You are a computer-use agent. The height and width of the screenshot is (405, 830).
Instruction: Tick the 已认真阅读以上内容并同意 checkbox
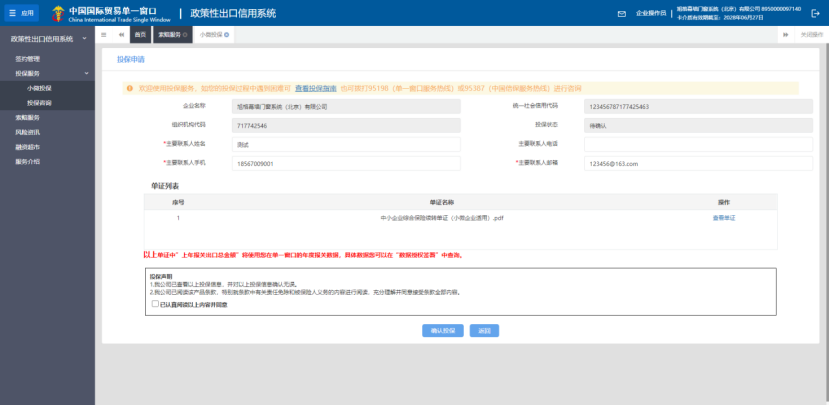coord(155,304)
